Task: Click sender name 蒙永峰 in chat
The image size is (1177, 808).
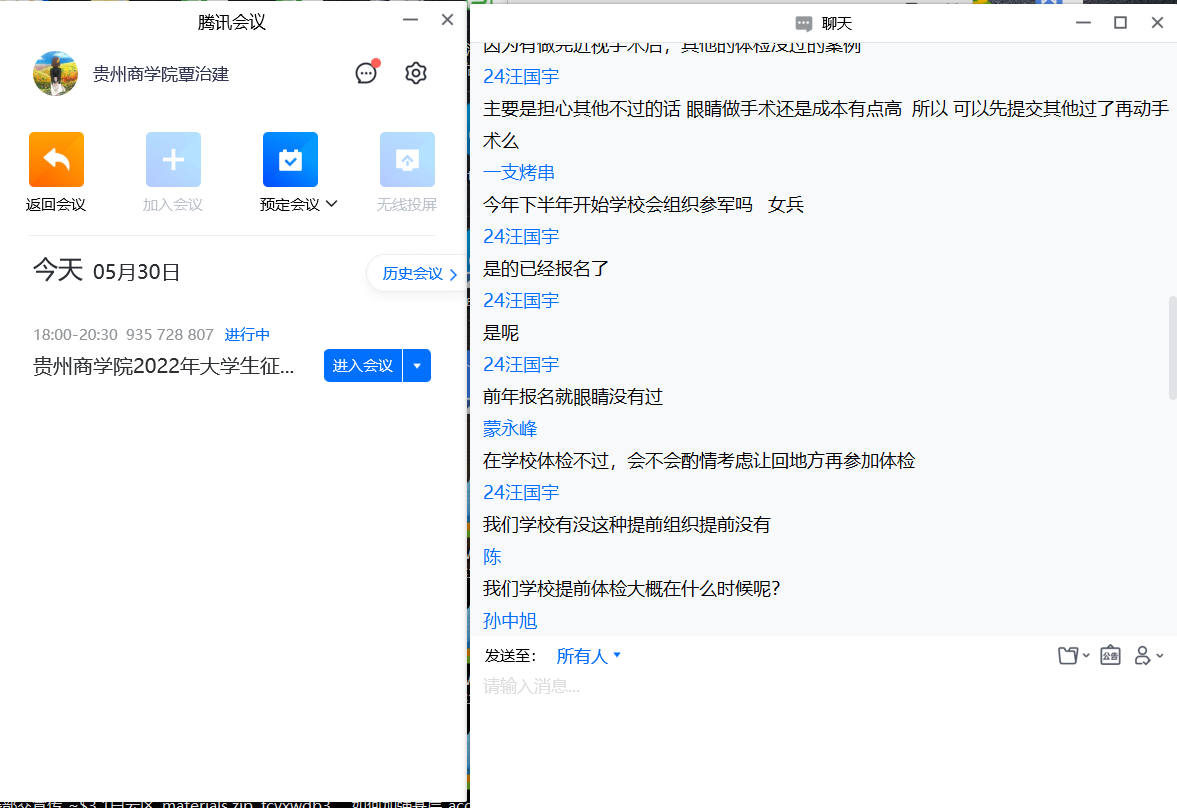Action: [x=510, y=429]
